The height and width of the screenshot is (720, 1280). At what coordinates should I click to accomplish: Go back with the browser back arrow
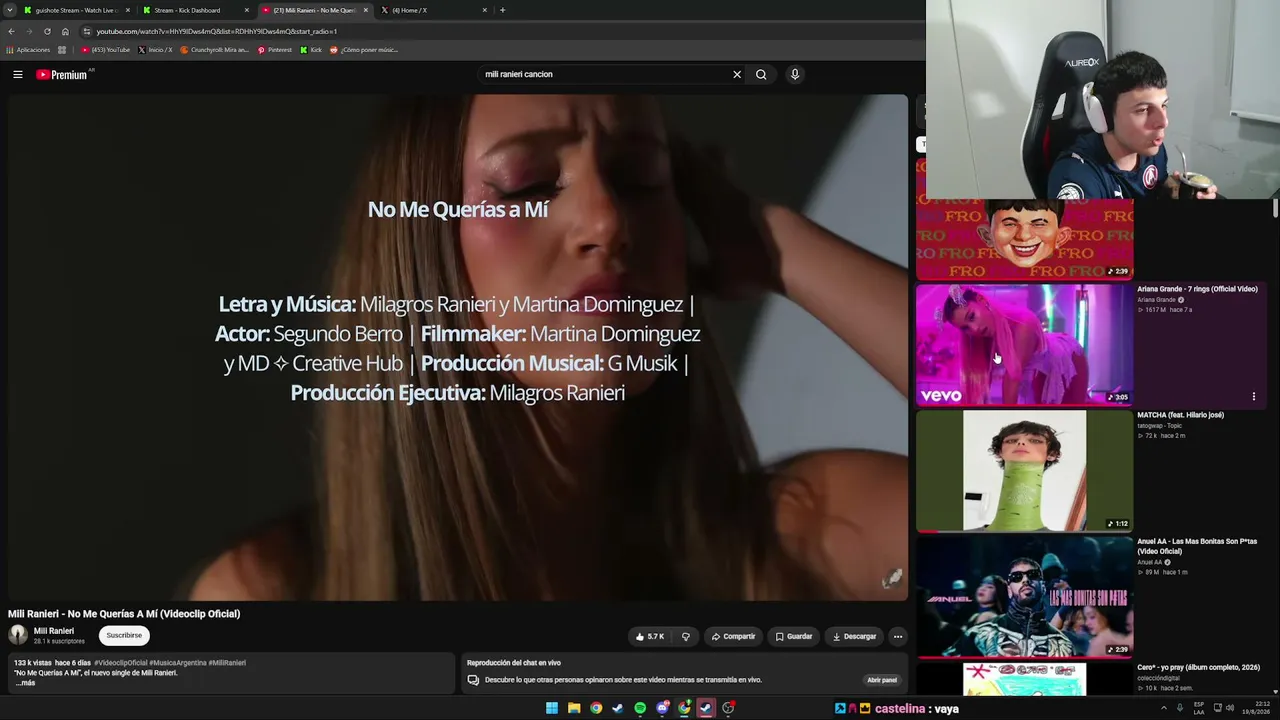pos(11,31)
